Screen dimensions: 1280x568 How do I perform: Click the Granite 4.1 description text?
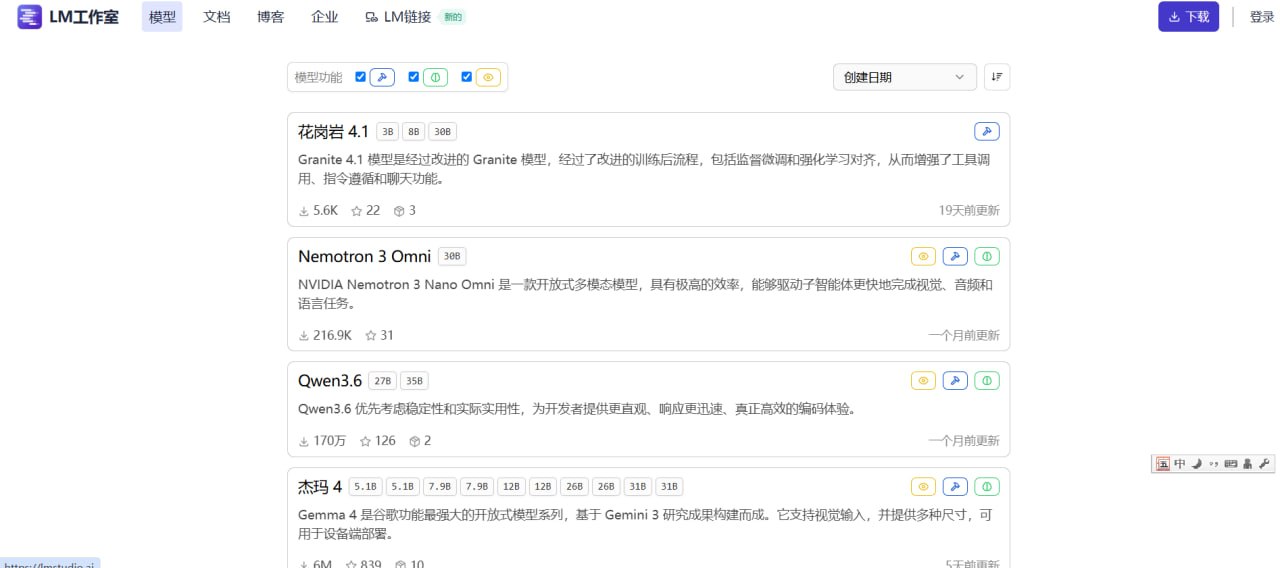click(x=644, y=169)
